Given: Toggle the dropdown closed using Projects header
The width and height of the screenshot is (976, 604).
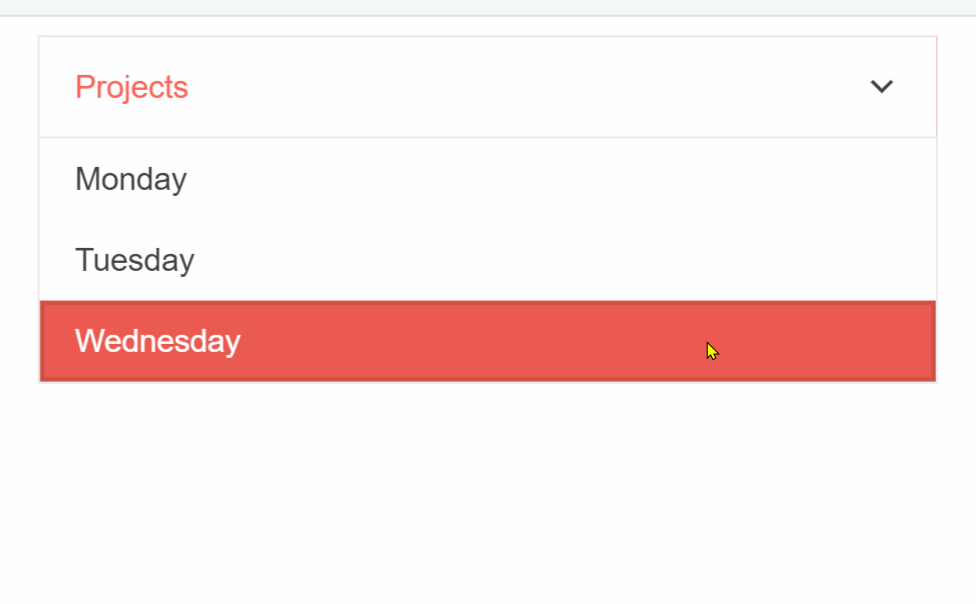Looking at the screenshot, I should (x=400, y=86).
